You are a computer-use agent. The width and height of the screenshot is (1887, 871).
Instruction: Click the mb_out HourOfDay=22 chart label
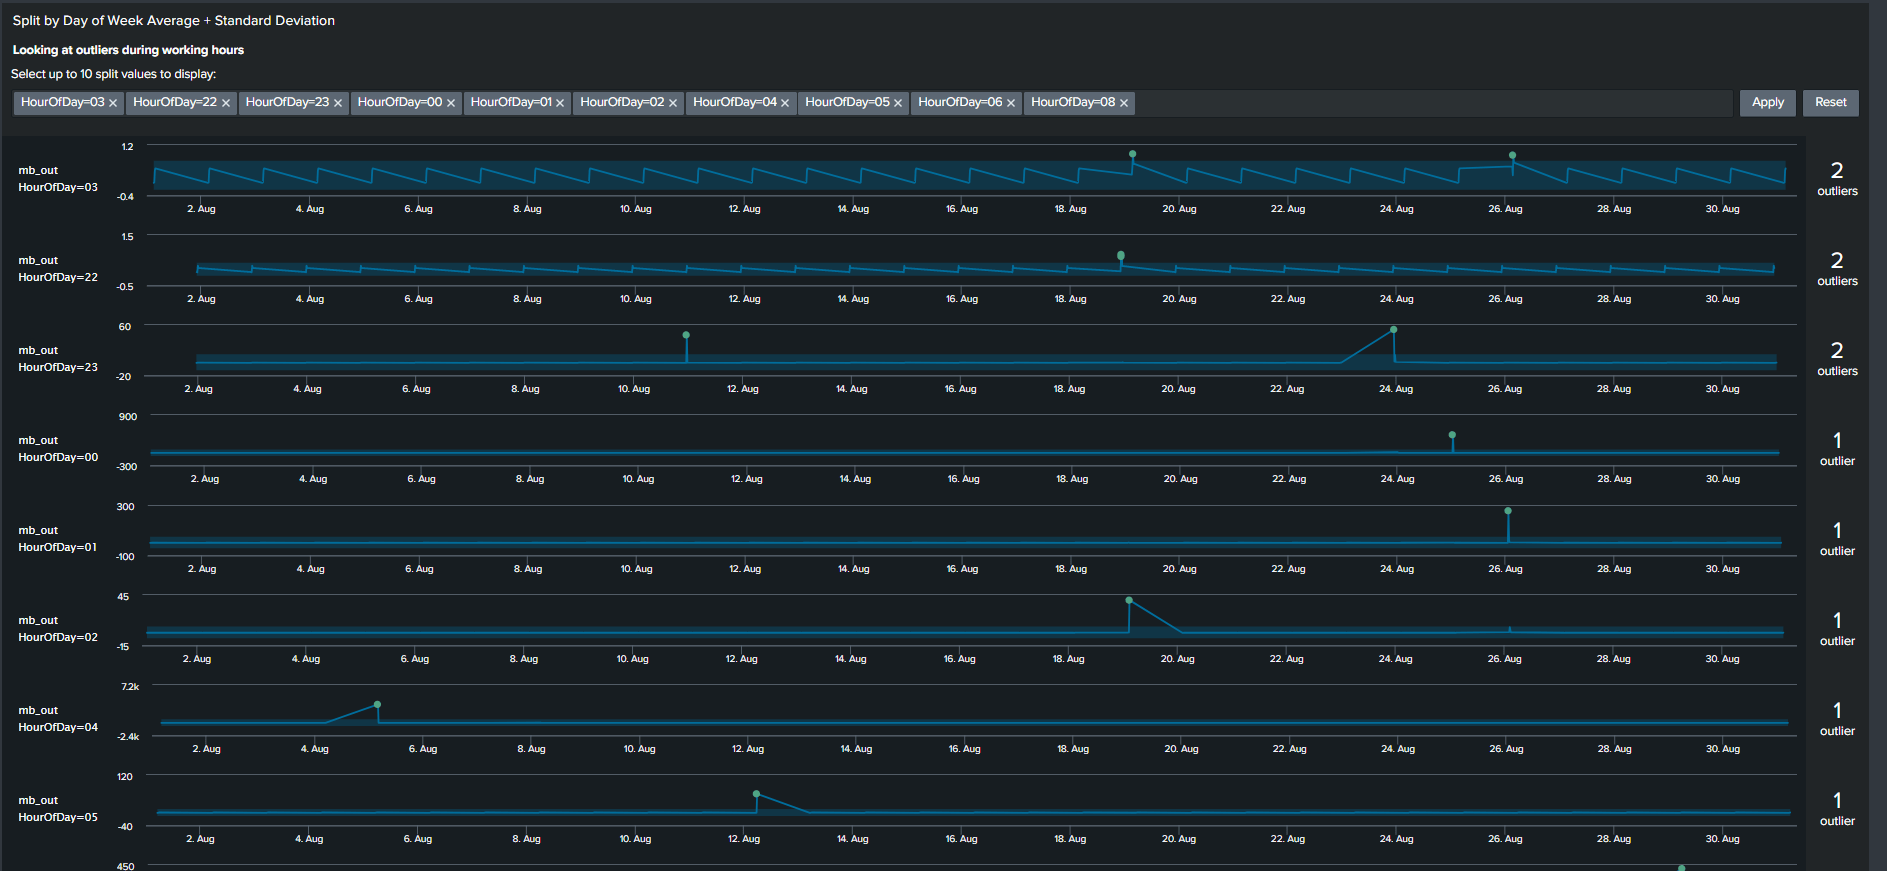pyautogui.click(x=58, y=269)
